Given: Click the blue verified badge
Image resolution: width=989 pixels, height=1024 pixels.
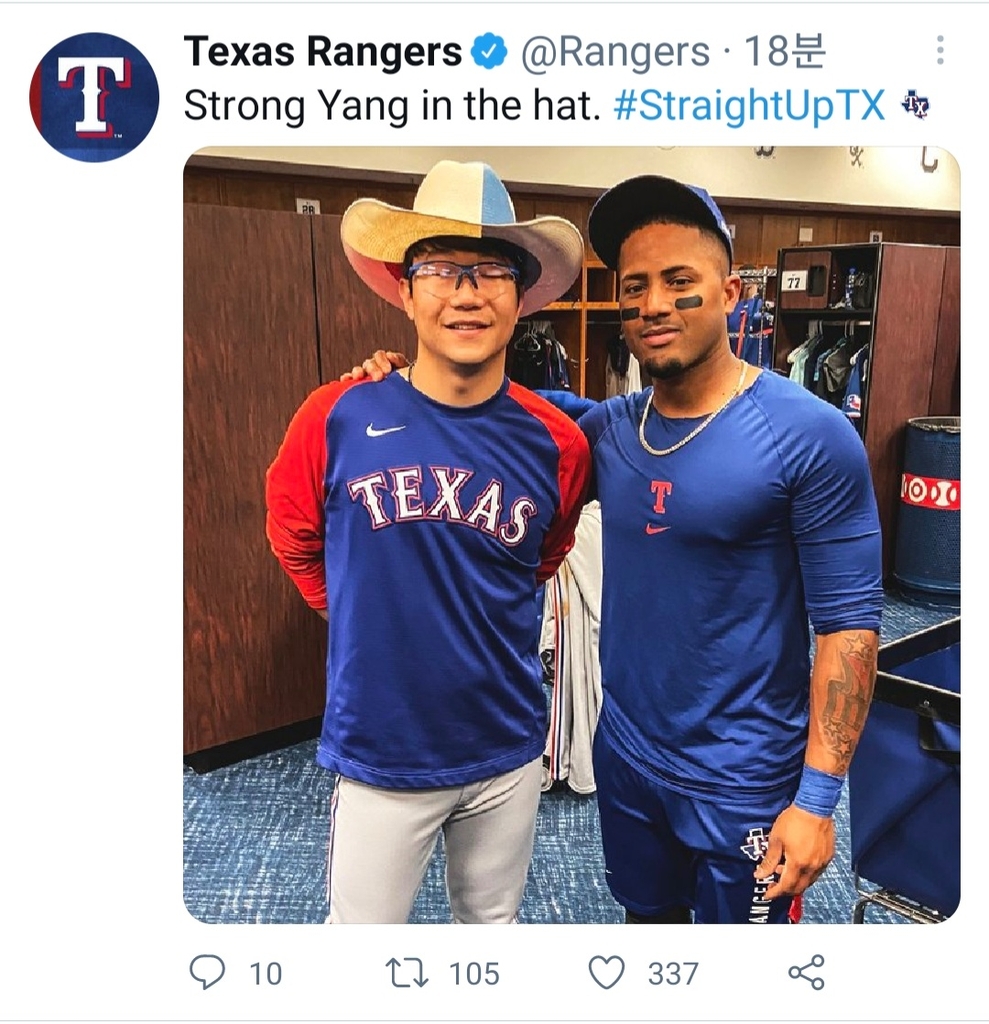Looking at the screenshot, I should (x=489, y=52).
